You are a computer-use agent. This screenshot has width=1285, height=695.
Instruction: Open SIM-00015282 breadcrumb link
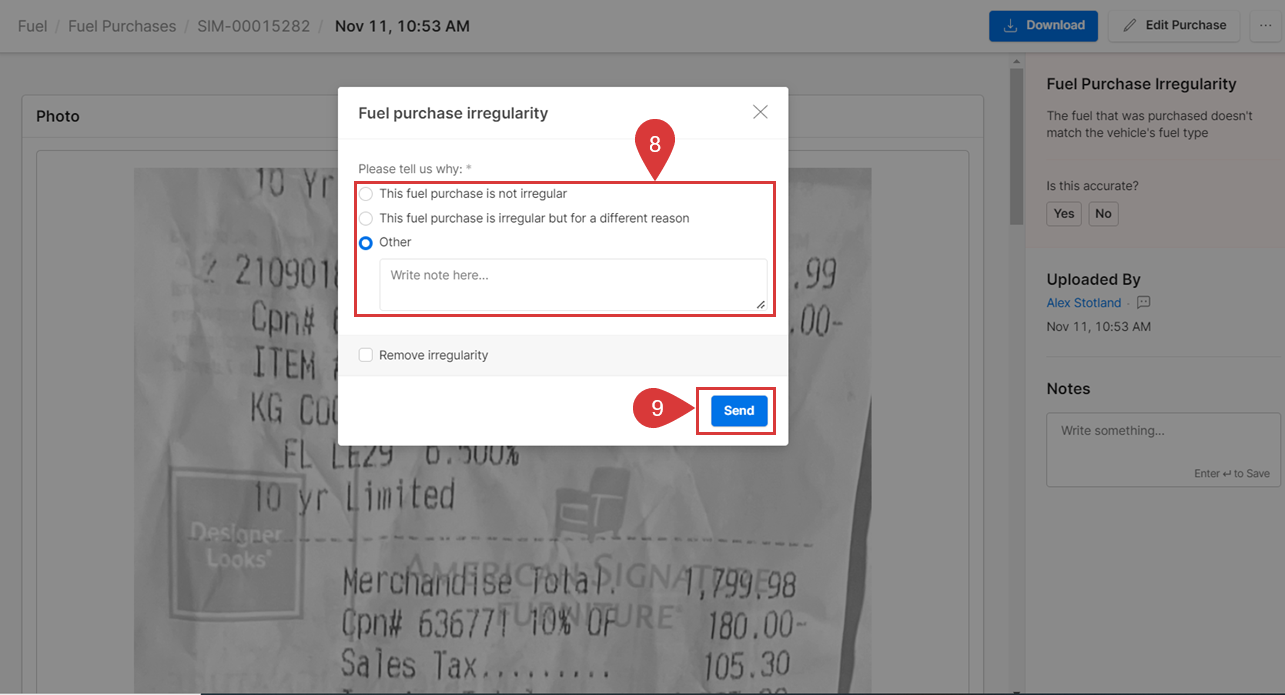254,26
